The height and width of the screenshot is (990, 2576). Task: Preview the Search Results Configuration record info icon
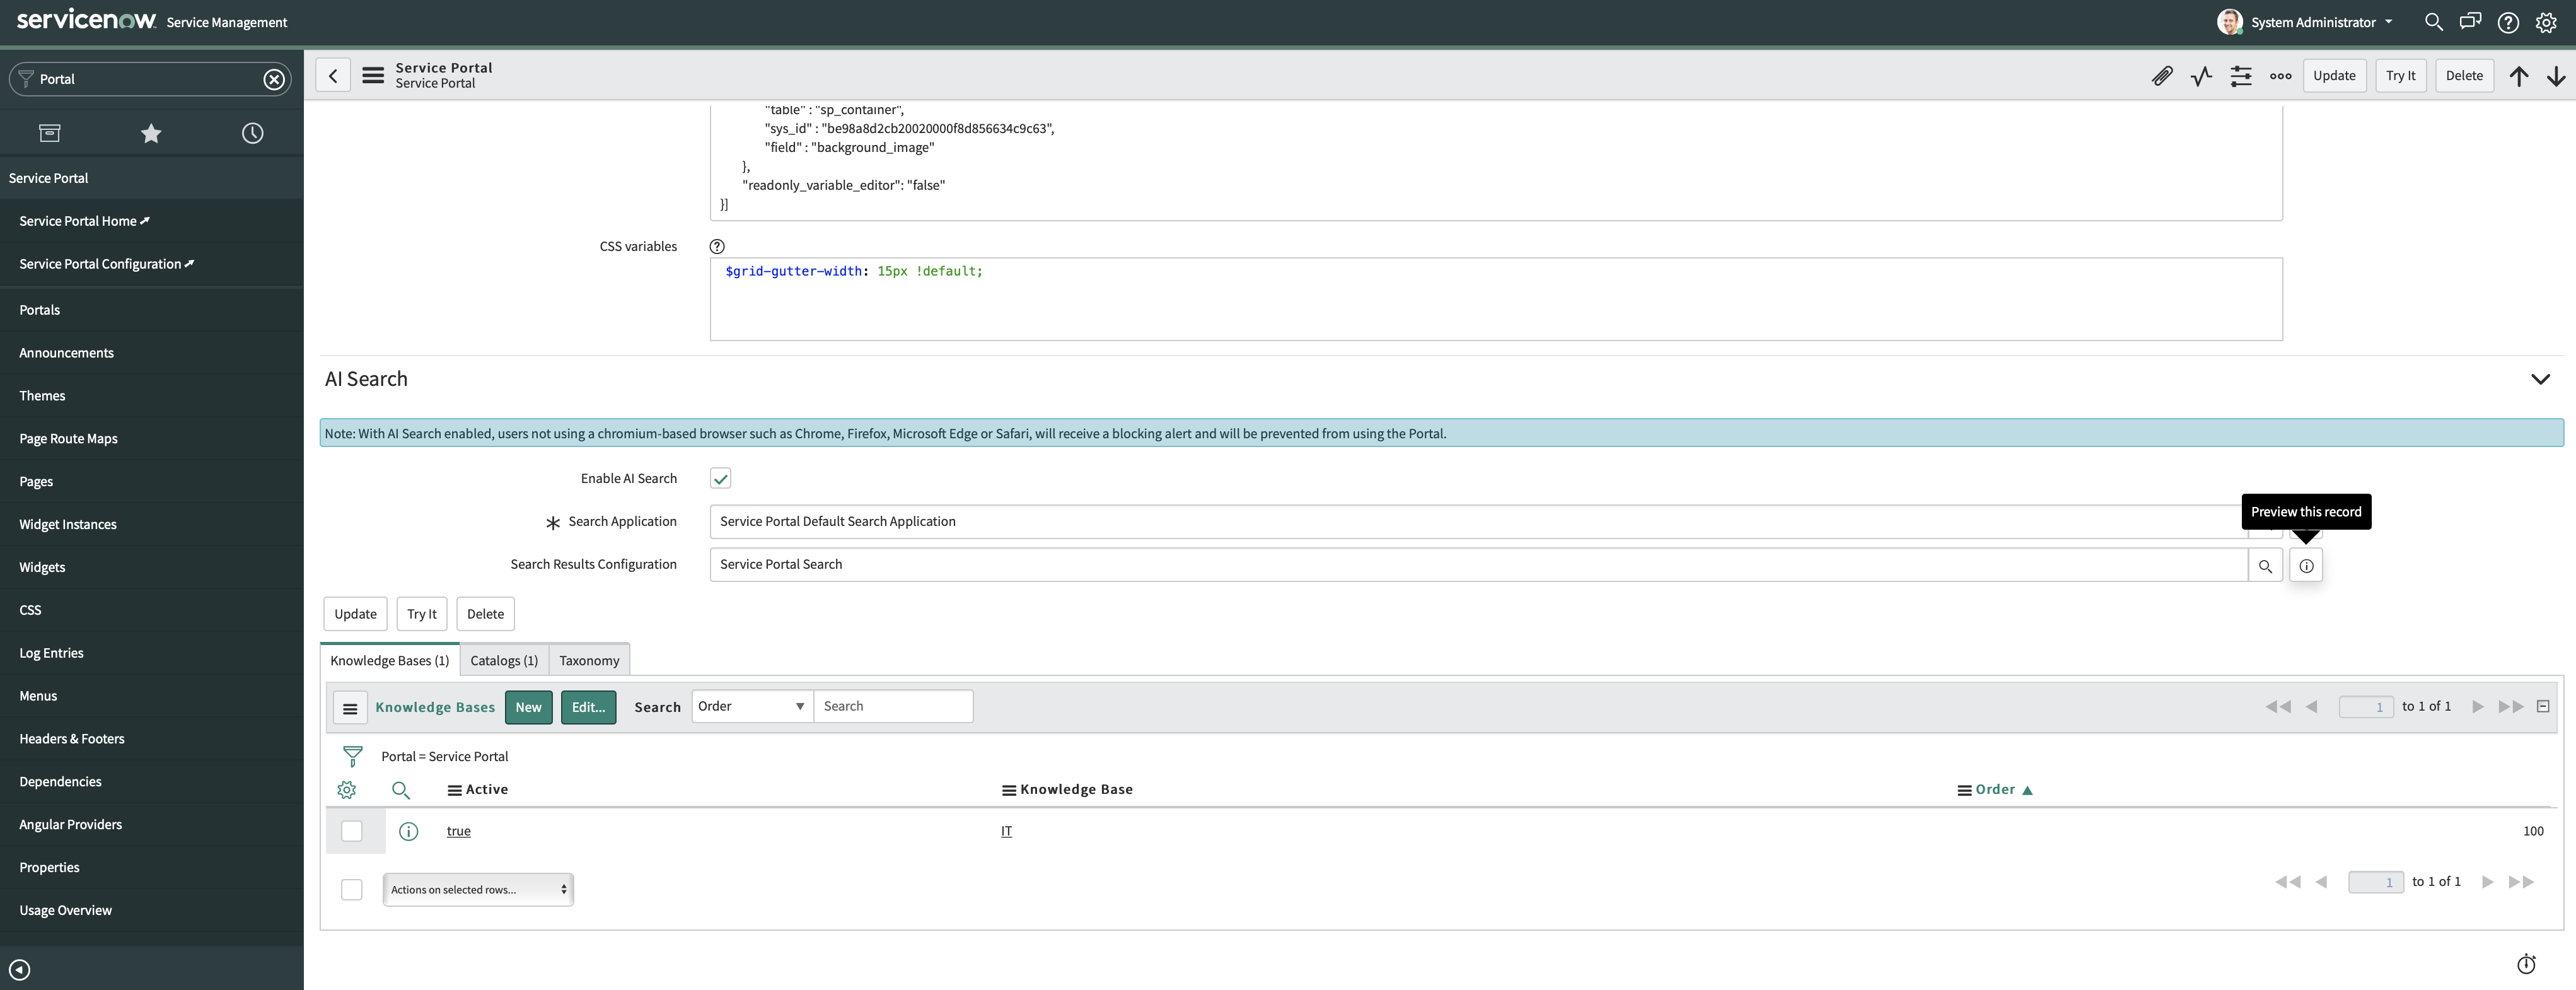tap(2307, 565)
